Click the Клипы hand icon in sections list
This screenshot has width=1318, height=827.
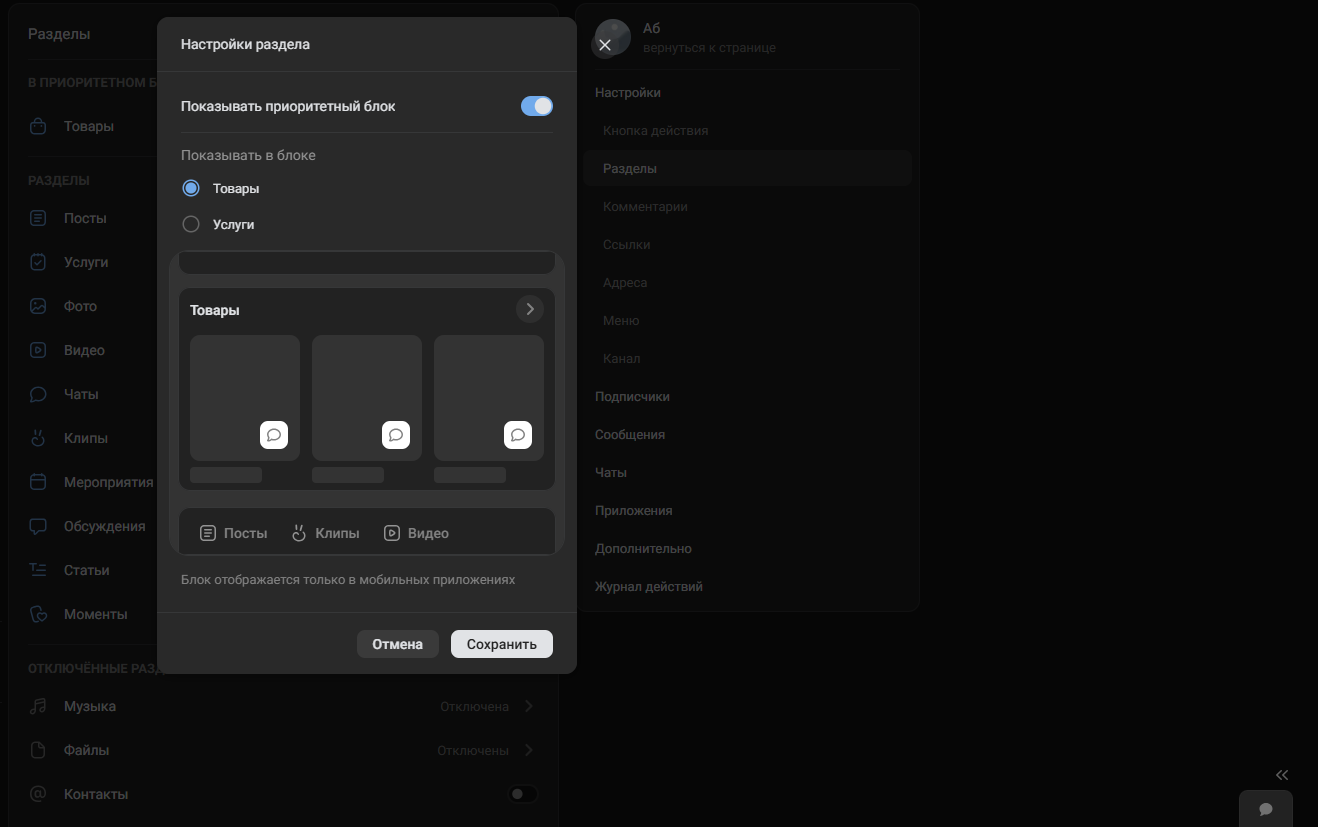(38, 438)
